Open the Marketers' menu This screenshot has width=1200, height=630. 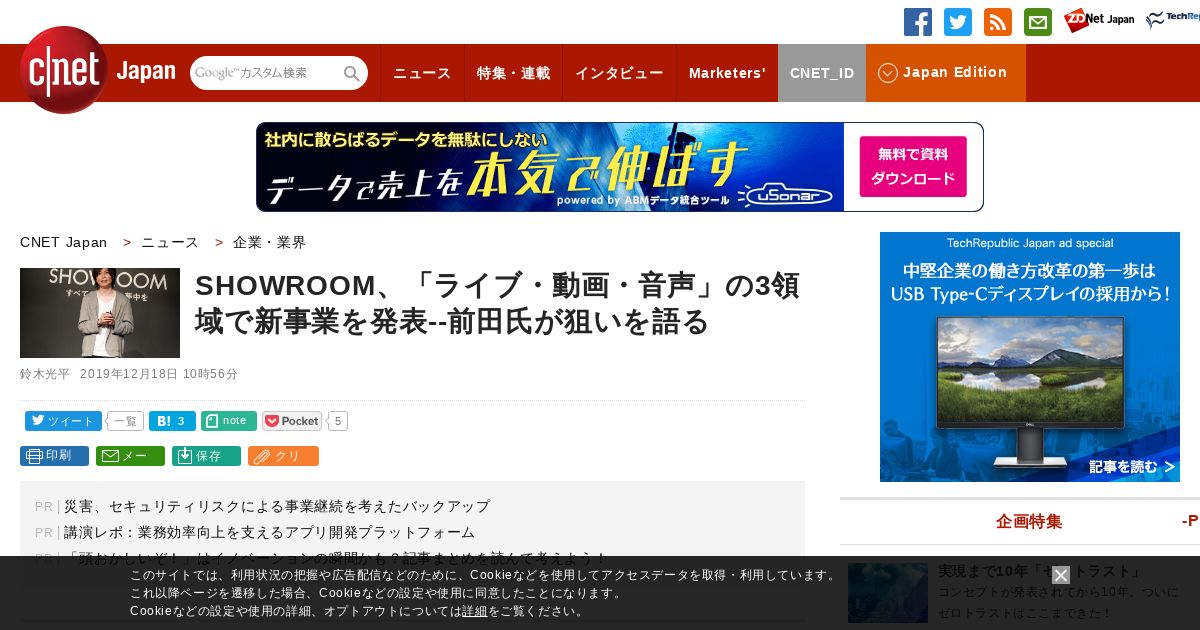click(x=727, y=73)
